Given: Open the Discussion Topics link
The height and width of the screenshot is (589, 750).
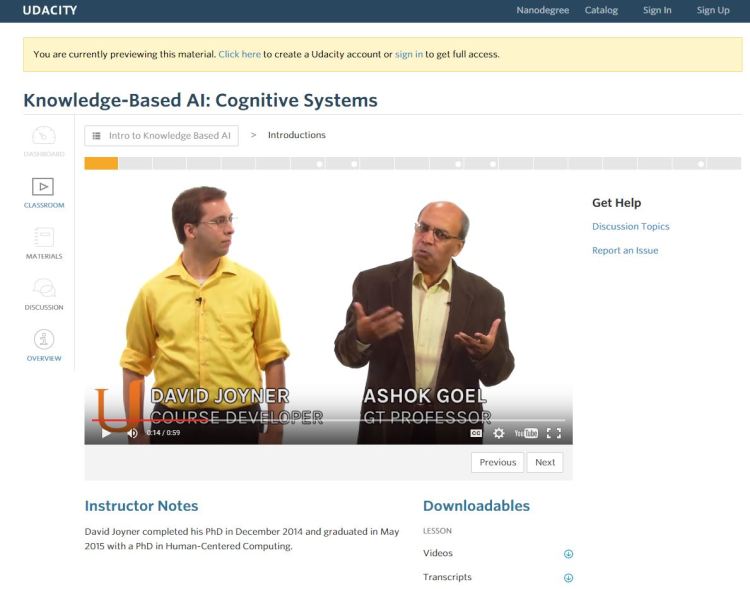Looking at the screenshot, I should [x=630, y=226].
